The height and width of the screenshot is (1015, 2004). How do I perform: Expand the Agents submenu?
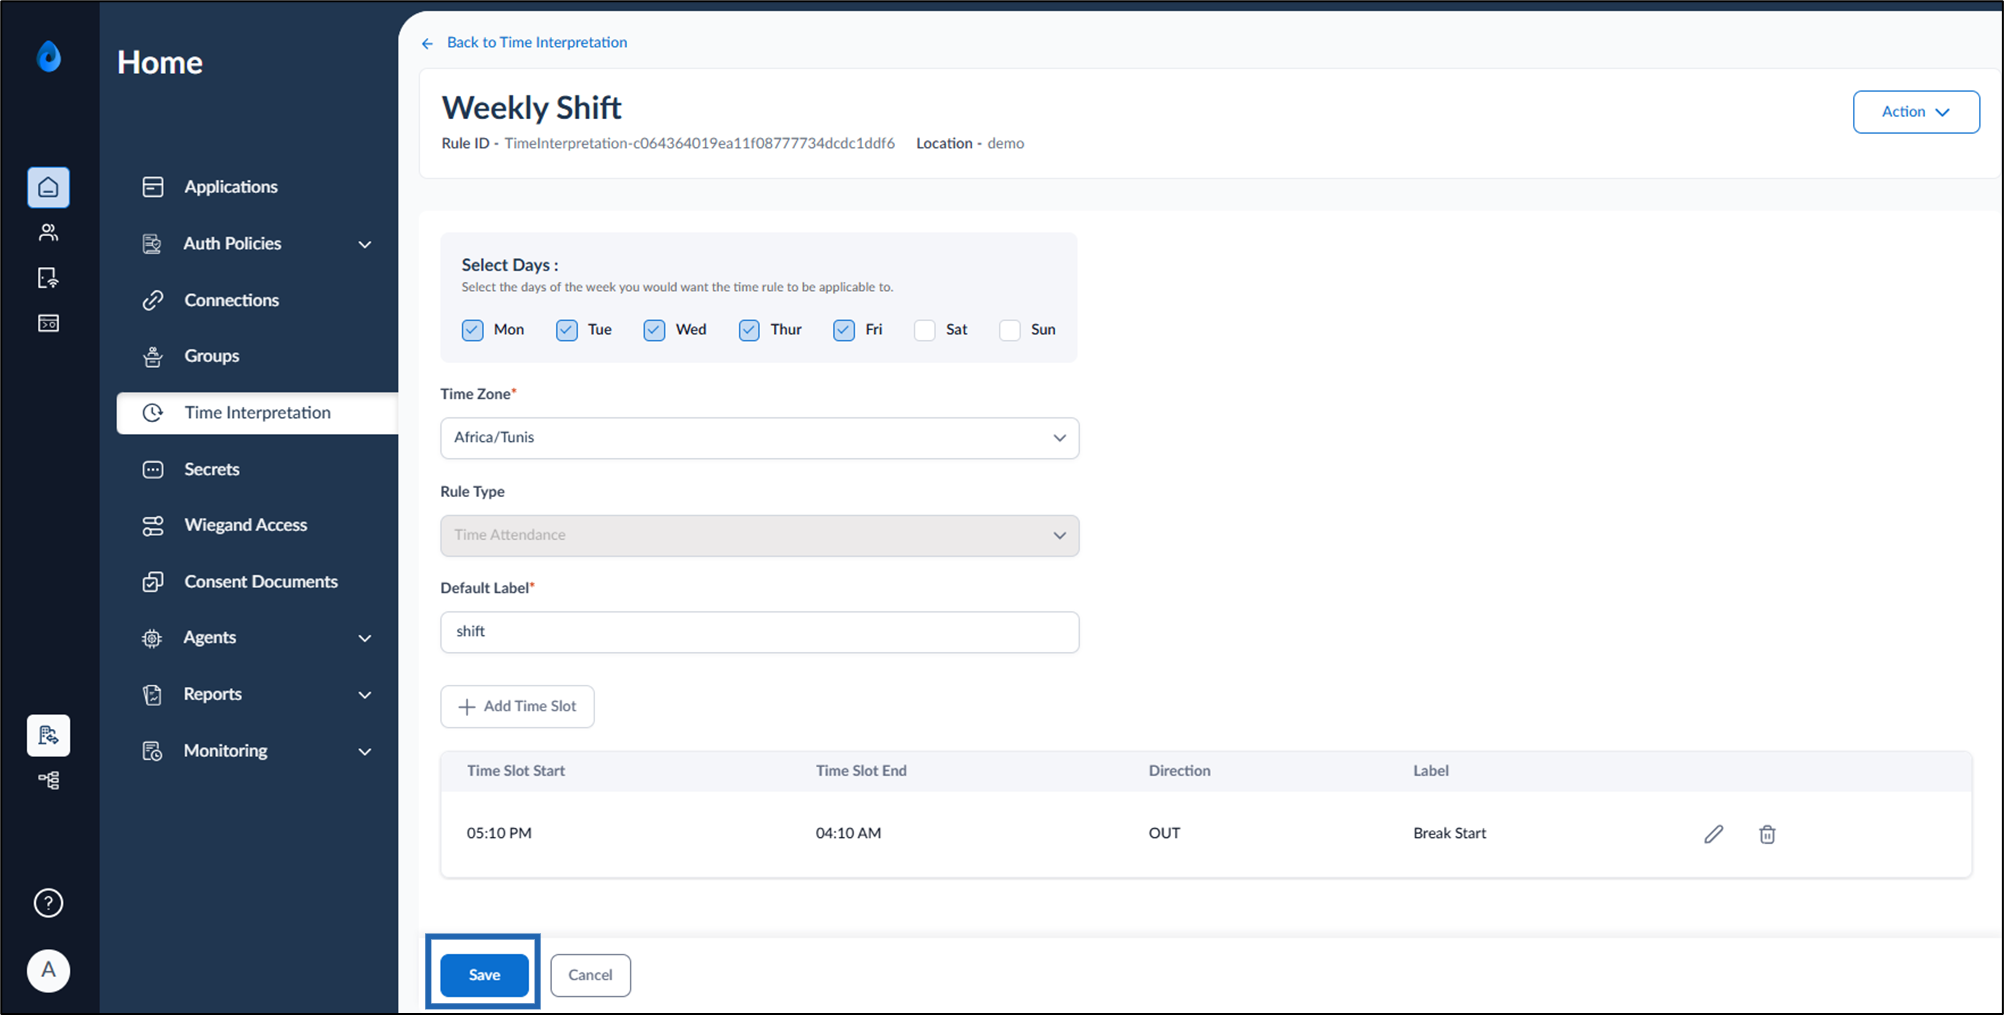click(x=365, y=638)
